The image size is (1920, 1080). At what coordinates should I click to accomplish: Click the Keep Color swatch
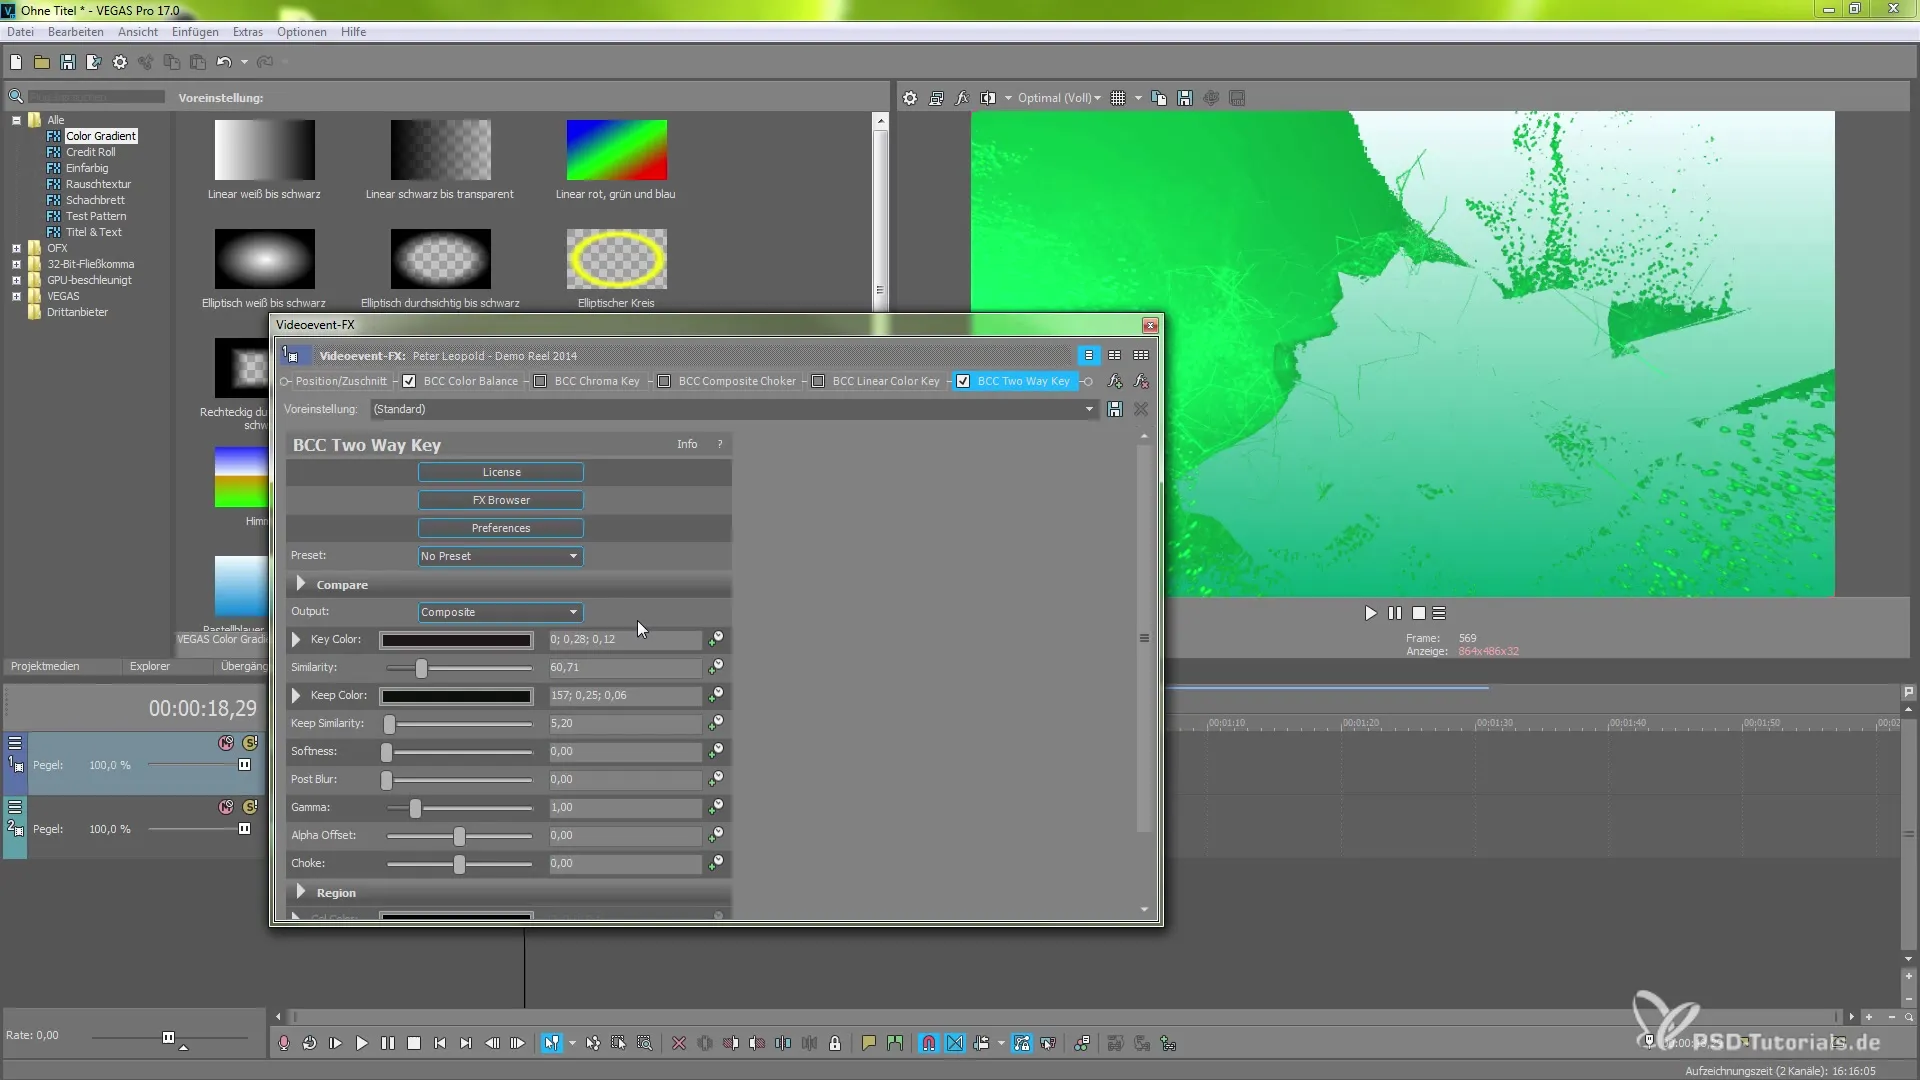tap(456, 696)
